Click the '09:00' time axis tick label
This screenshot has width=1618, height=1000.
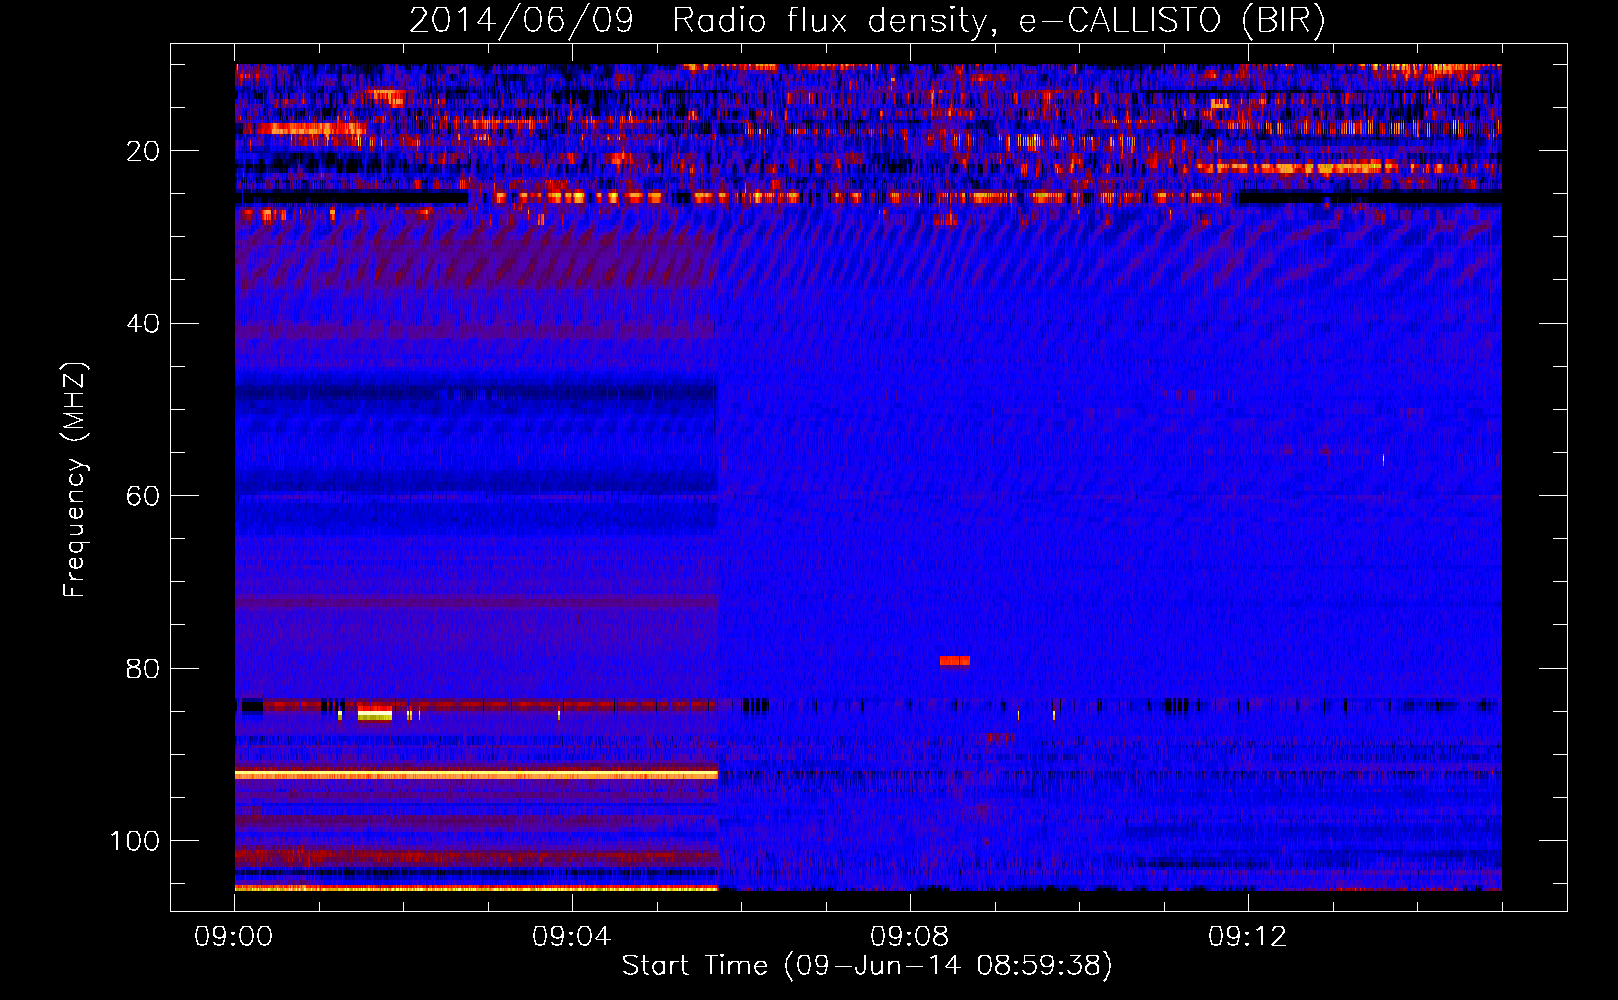234,937
